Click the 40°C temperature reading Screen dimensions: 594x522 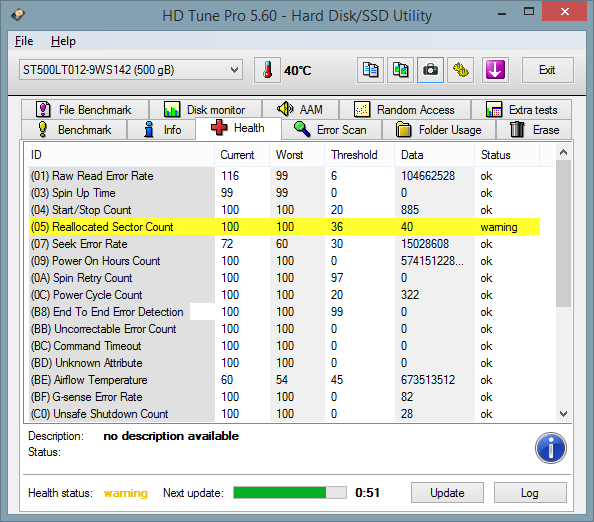click(x=298, y=70)
